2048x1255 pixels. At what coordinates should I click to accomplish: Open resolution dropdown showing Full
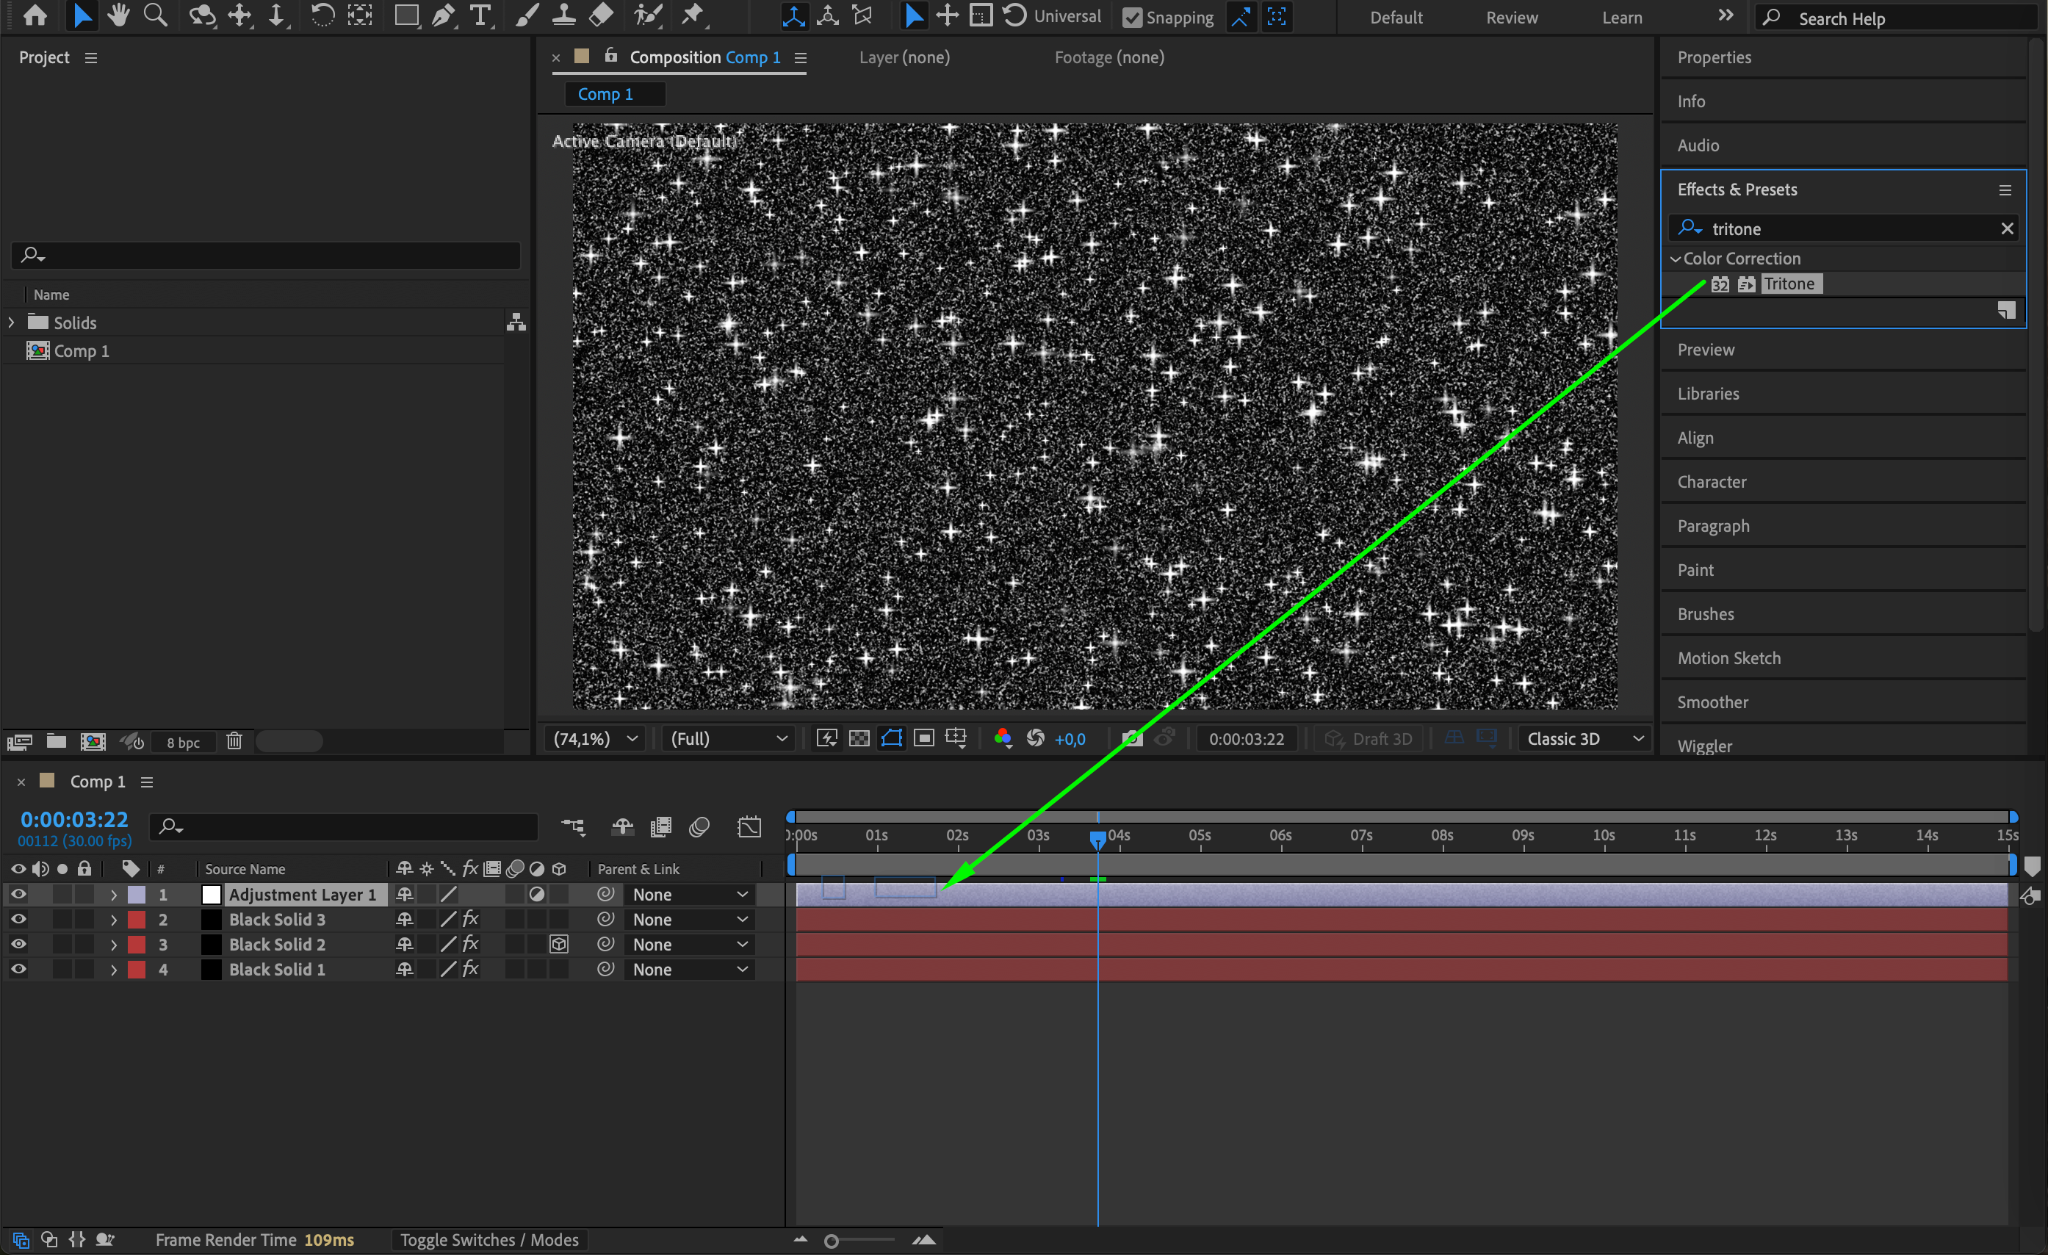click(x=728, y=739)
